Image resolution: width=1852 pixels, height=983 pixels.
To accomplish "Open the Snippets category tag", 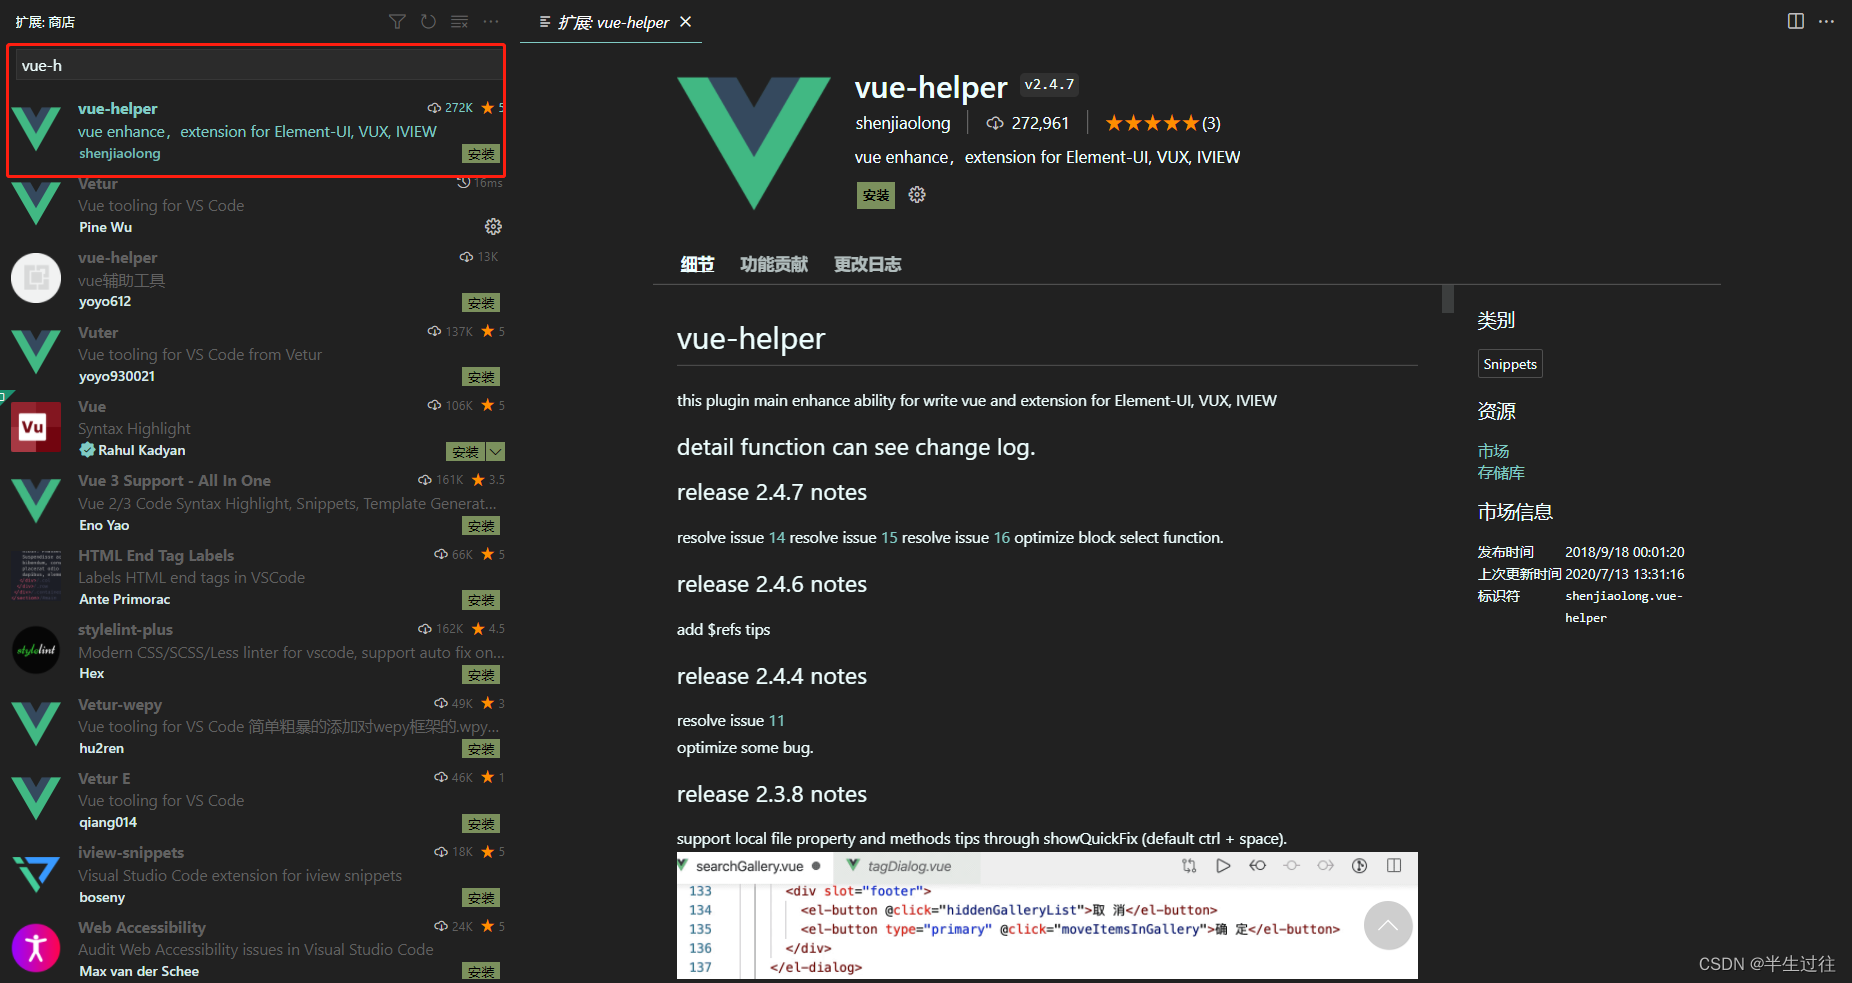I will 1510,364.
